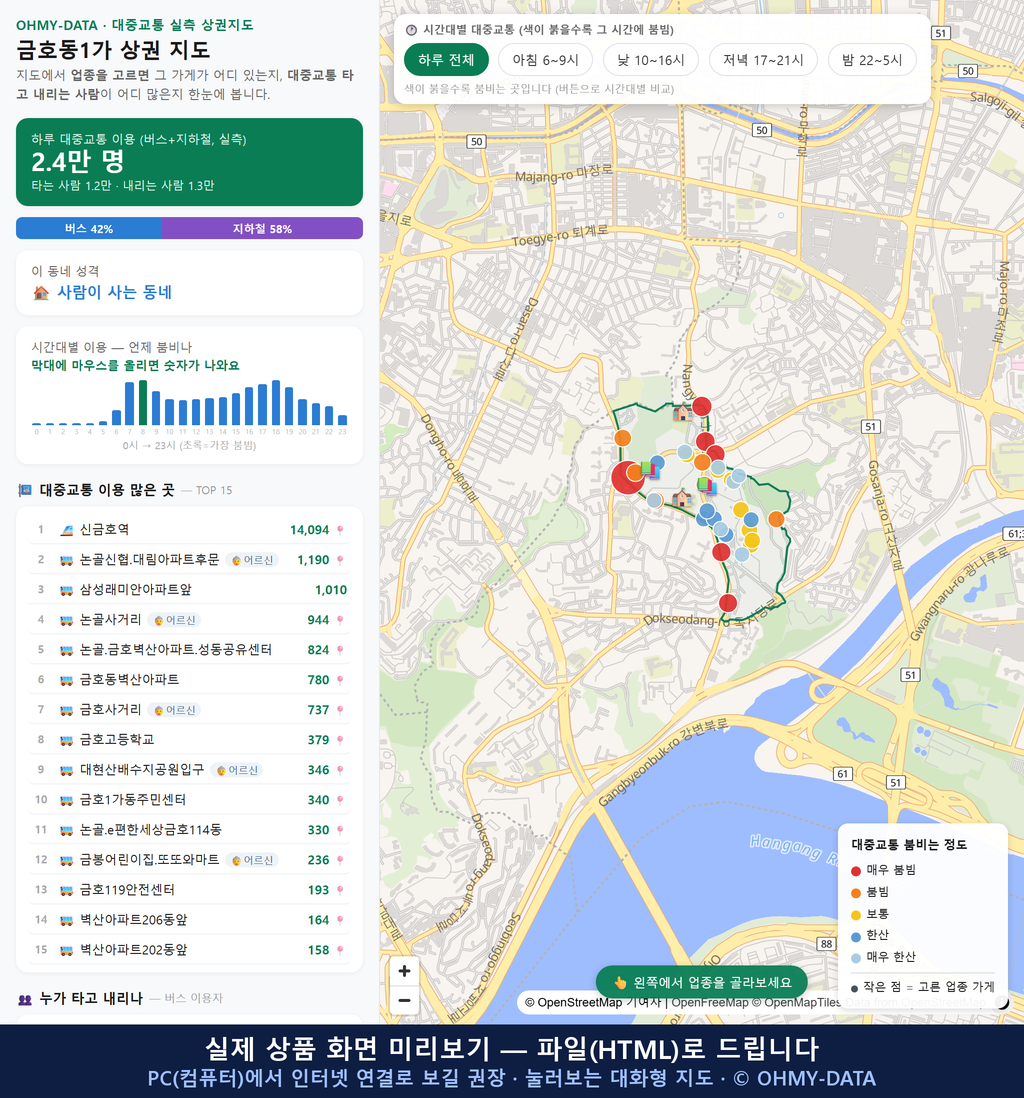Click the pin icon in the 신금호역 row
The height and width of the screenshot is (1098, 1024).
point(340,530)
